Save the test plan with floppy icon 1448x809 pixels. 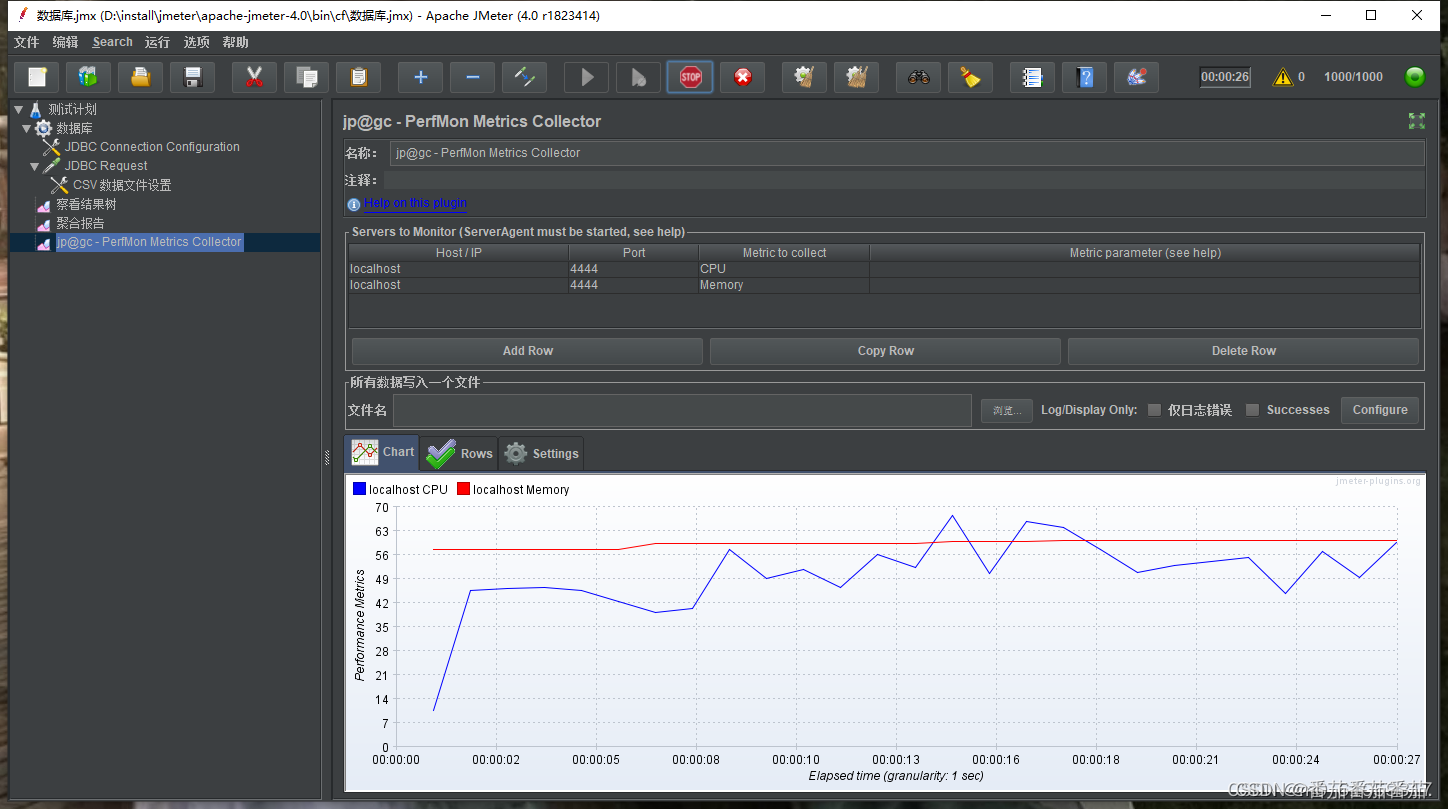[193, 77]
